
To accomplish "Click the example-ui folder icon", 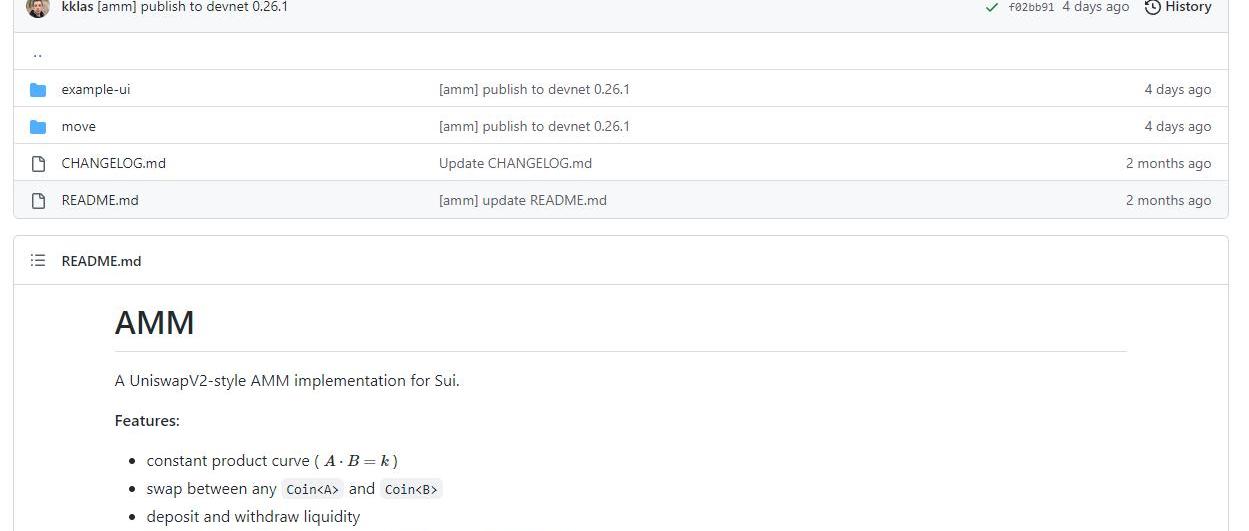I will point(38,90).
